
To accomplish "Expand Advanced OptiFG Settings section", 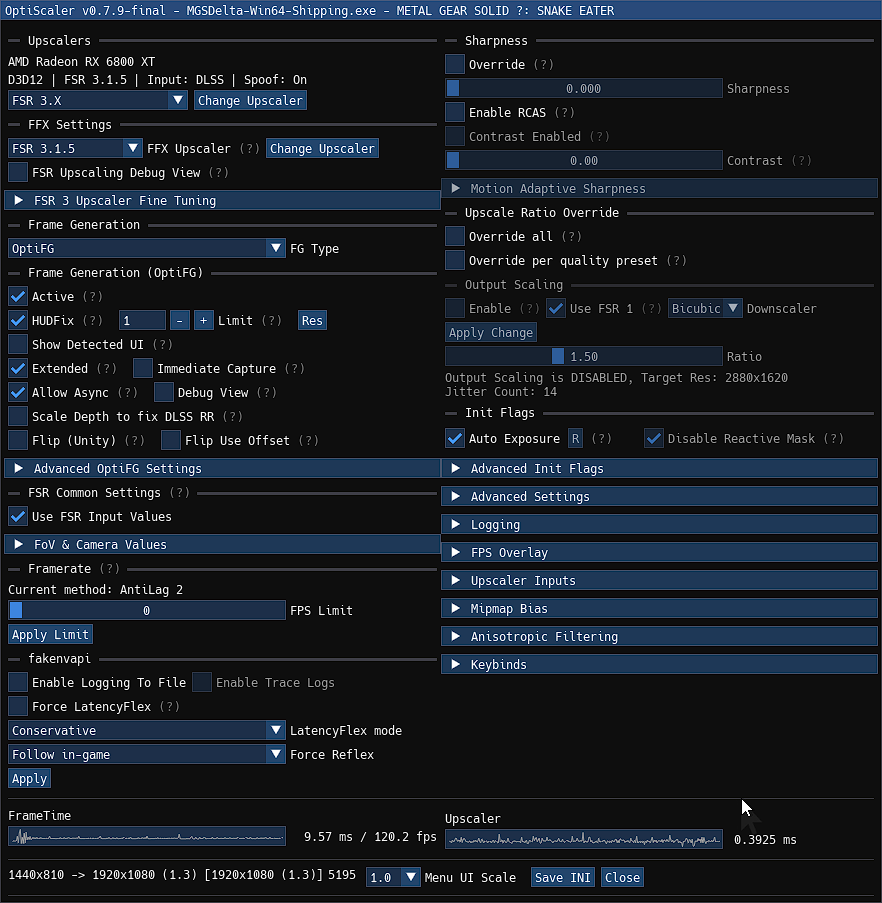I will point(222,468).
